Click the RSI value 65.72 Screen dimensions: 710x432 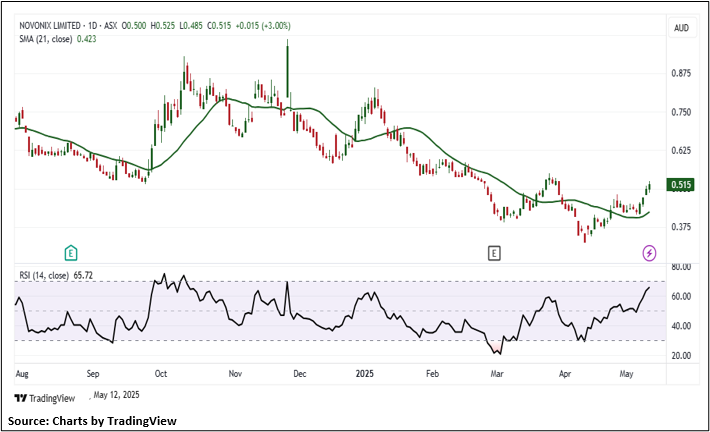(x=83, y=275)
